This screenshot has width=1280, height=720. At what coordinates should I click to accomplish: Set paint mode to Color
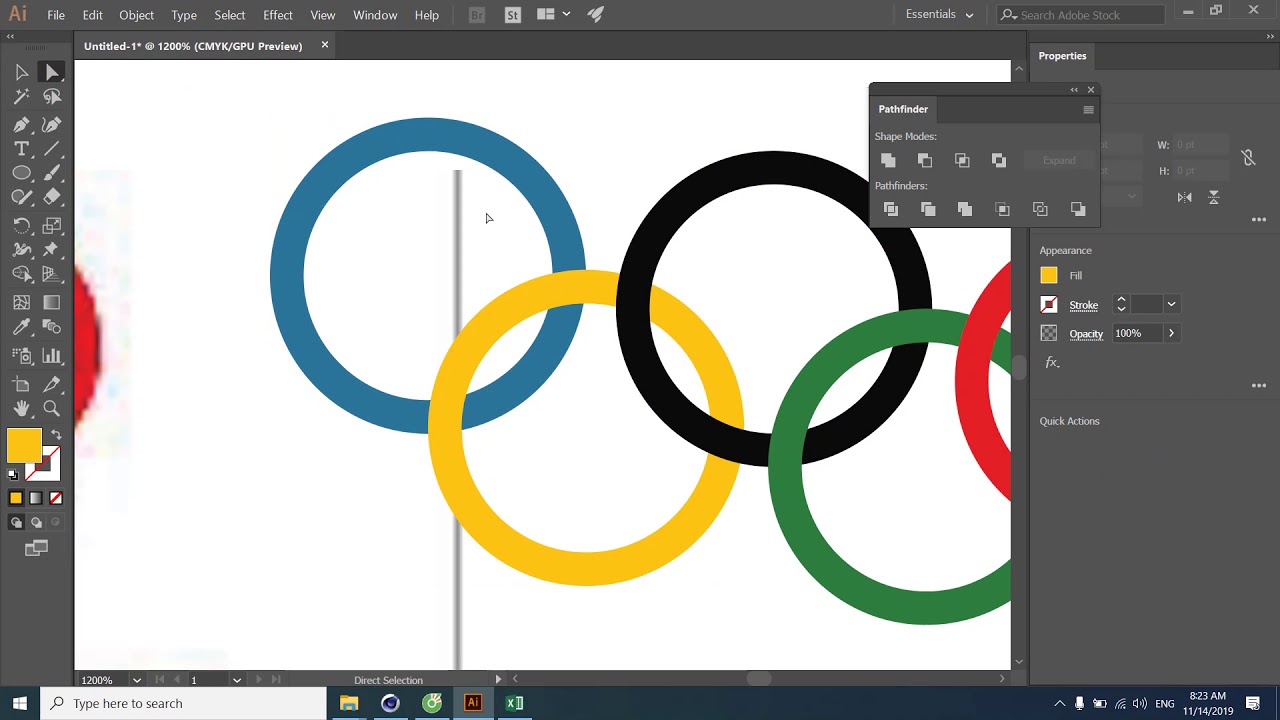pos(16,498)
